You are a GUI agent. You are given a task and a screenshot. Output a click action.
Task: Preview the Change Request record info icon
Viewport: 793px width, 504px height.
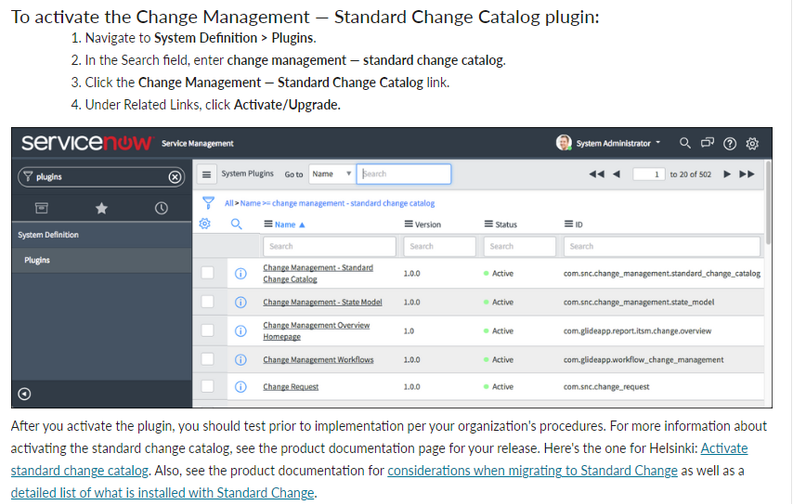(x=241, y=387)
